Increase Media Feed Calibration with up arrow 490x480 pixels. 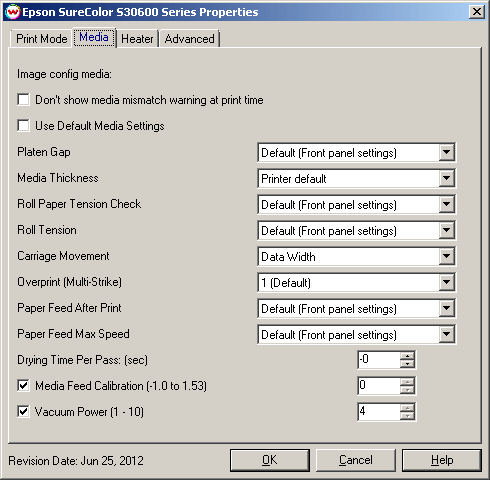(x=407, y=382)
